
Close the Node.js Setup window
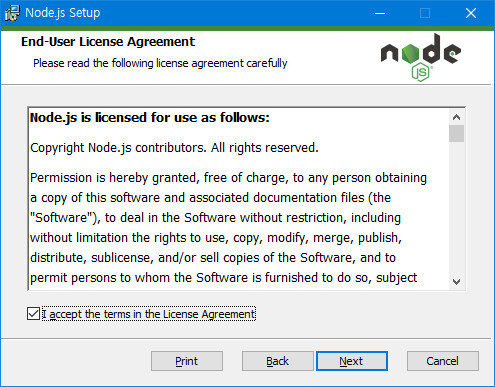tap(471, 13)
